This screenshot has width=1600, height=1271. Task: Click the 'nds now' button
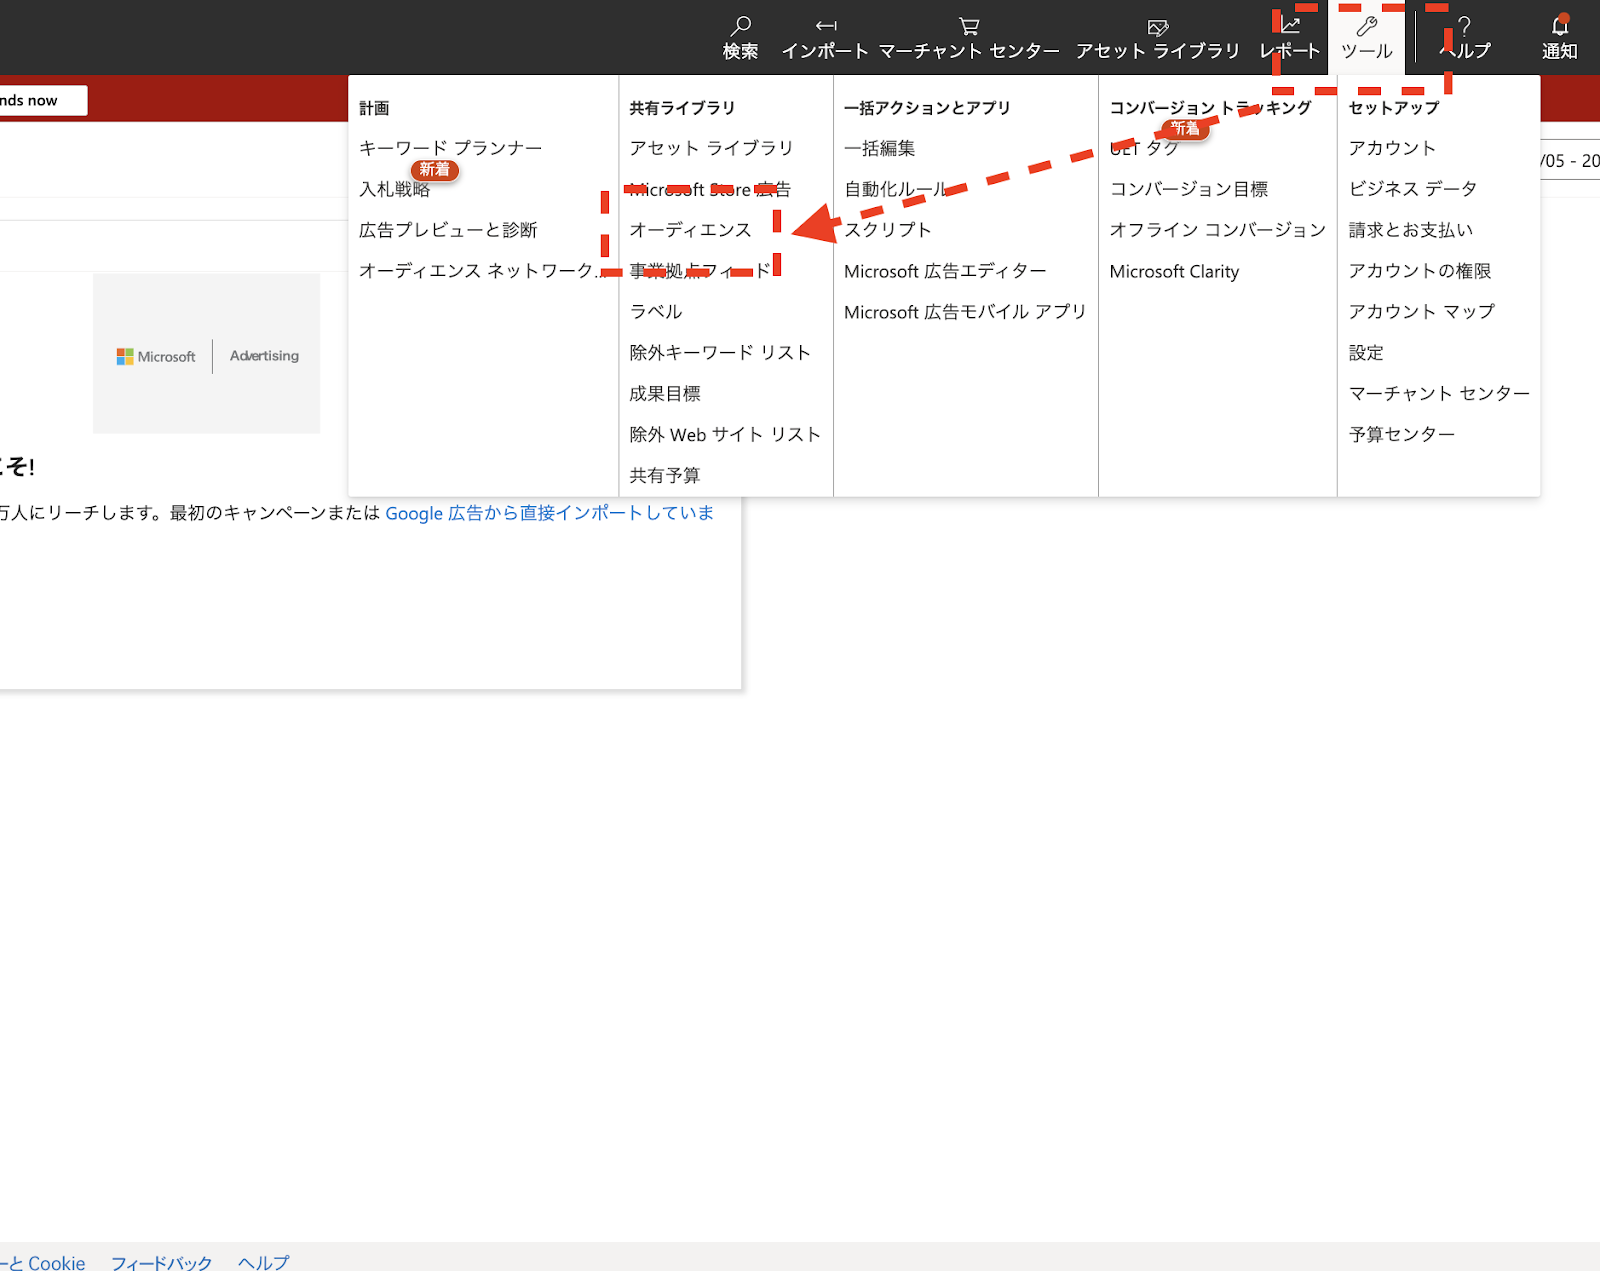tap(43, 100)
